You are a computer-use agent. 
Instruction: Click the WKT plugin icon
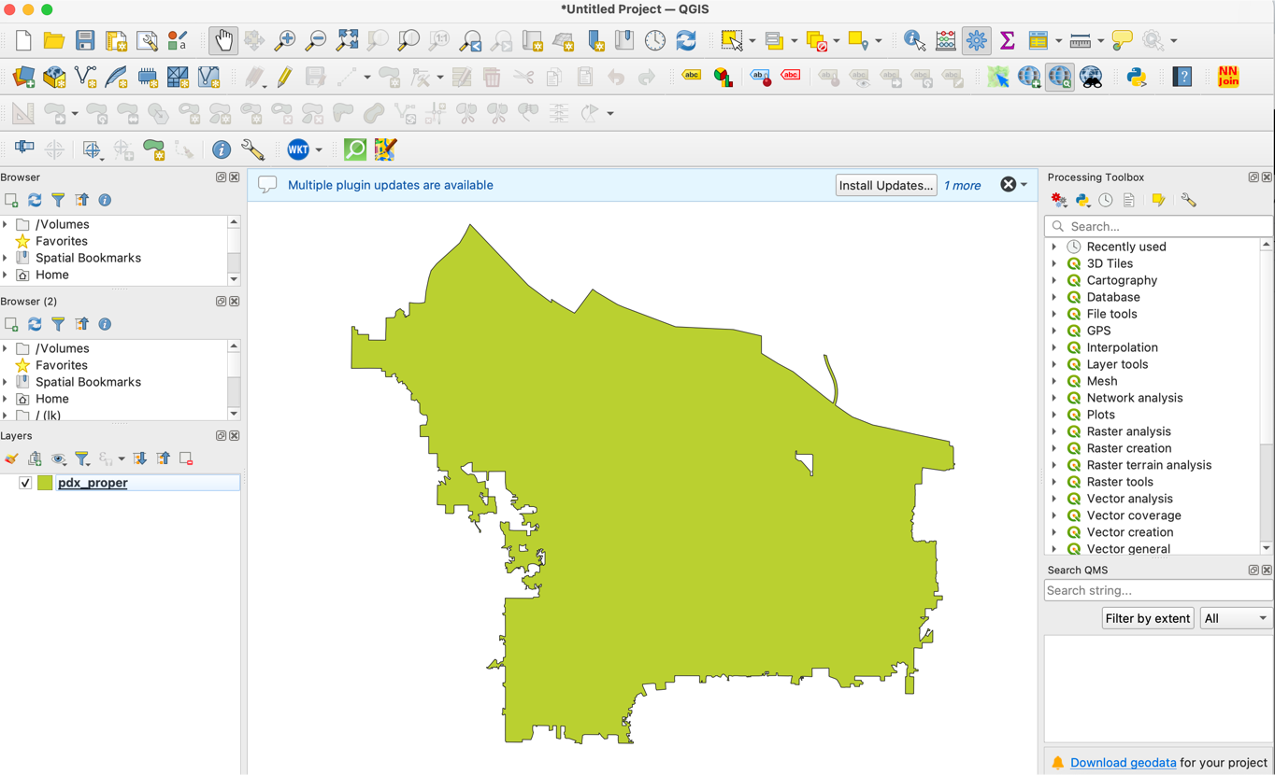coord(298,150)
